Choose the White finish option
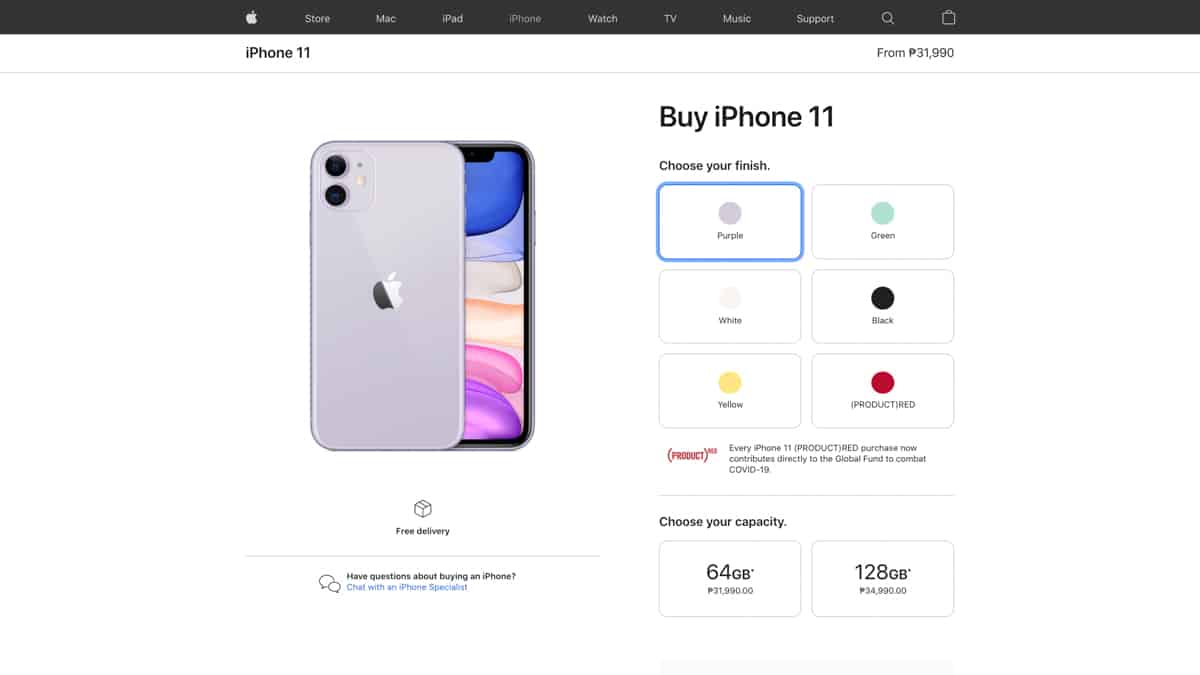The width and height of the screenshot is (1200, 675). tap(730, 306)
